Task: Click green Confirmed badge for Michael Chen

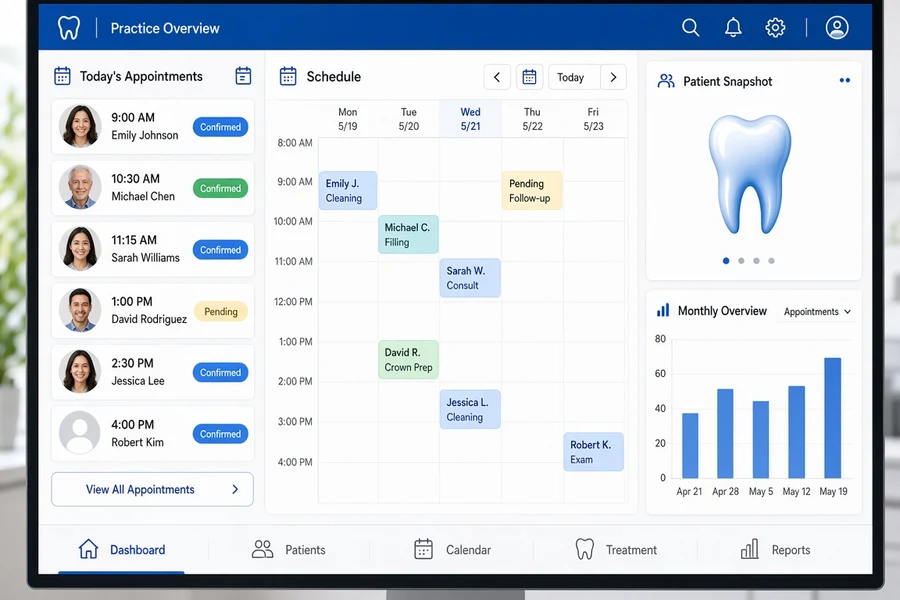Action: tap(220, 188)
